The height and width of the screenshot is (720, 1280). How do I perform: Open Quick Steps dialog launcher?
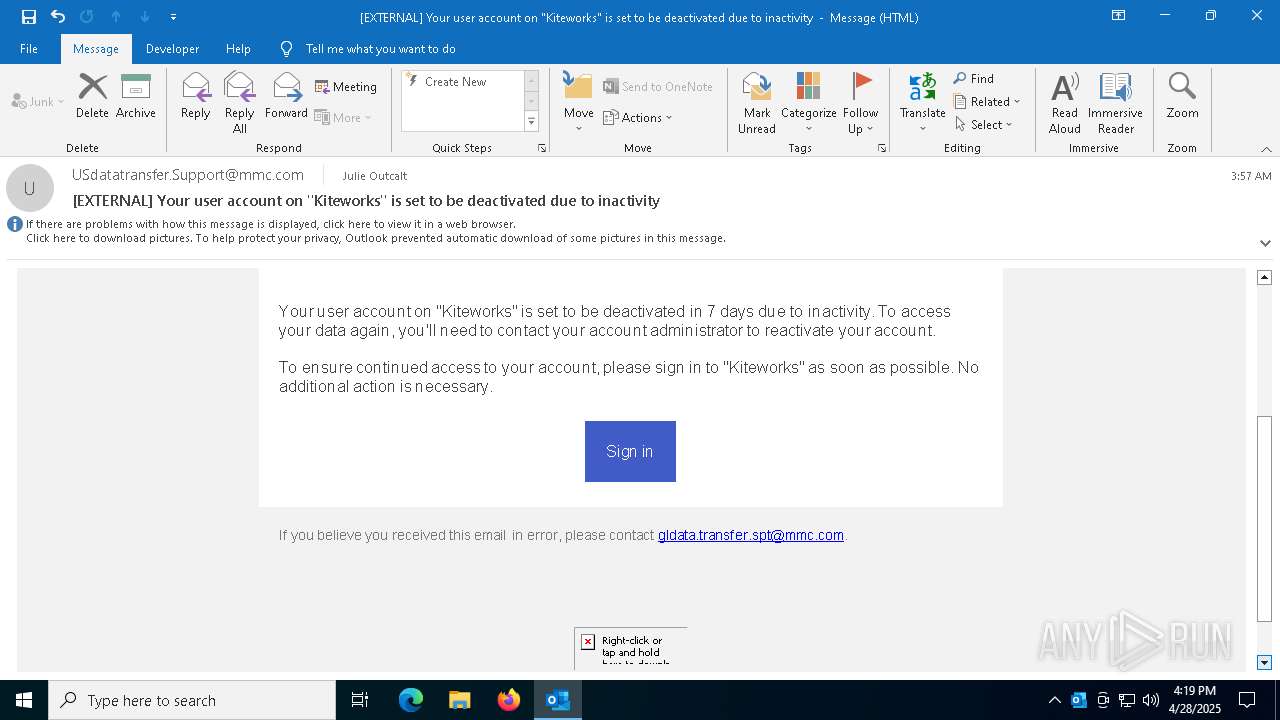[542, 148]
